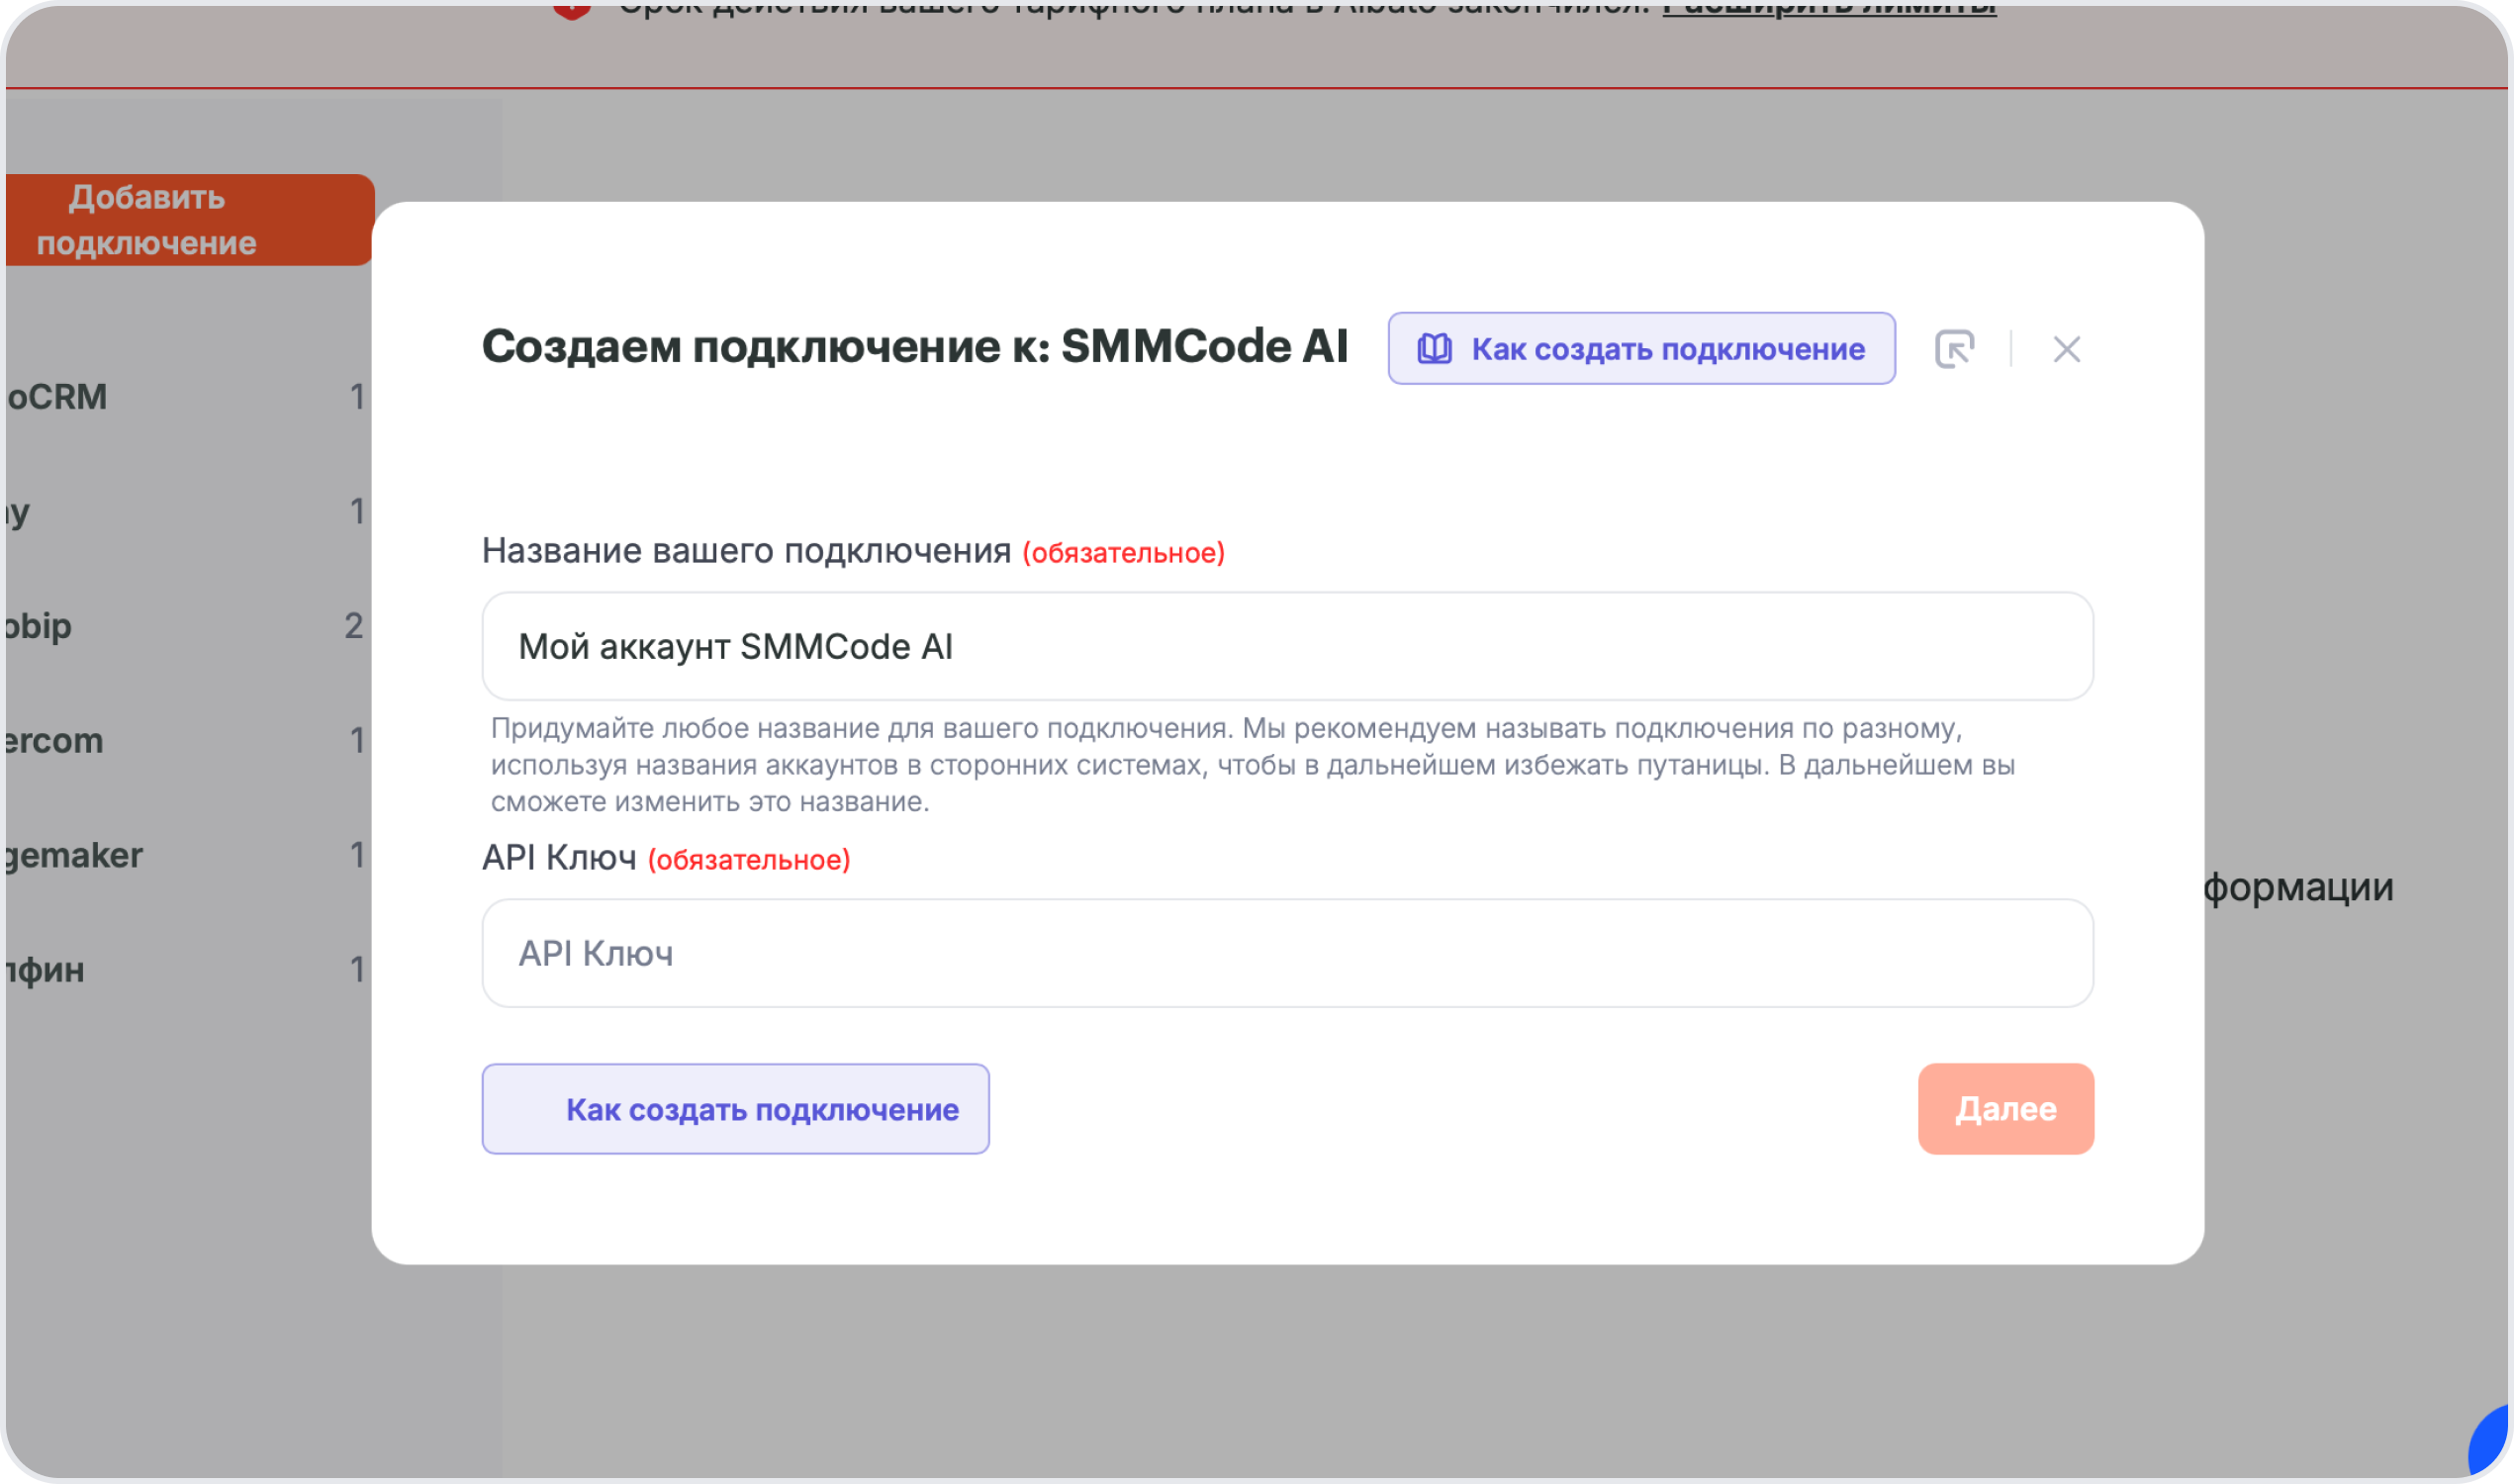Screen dimensions: 2514x1484
Task: Click the 'API Ключ' field label
Action: pyautogui.click(x=559, y=858)
